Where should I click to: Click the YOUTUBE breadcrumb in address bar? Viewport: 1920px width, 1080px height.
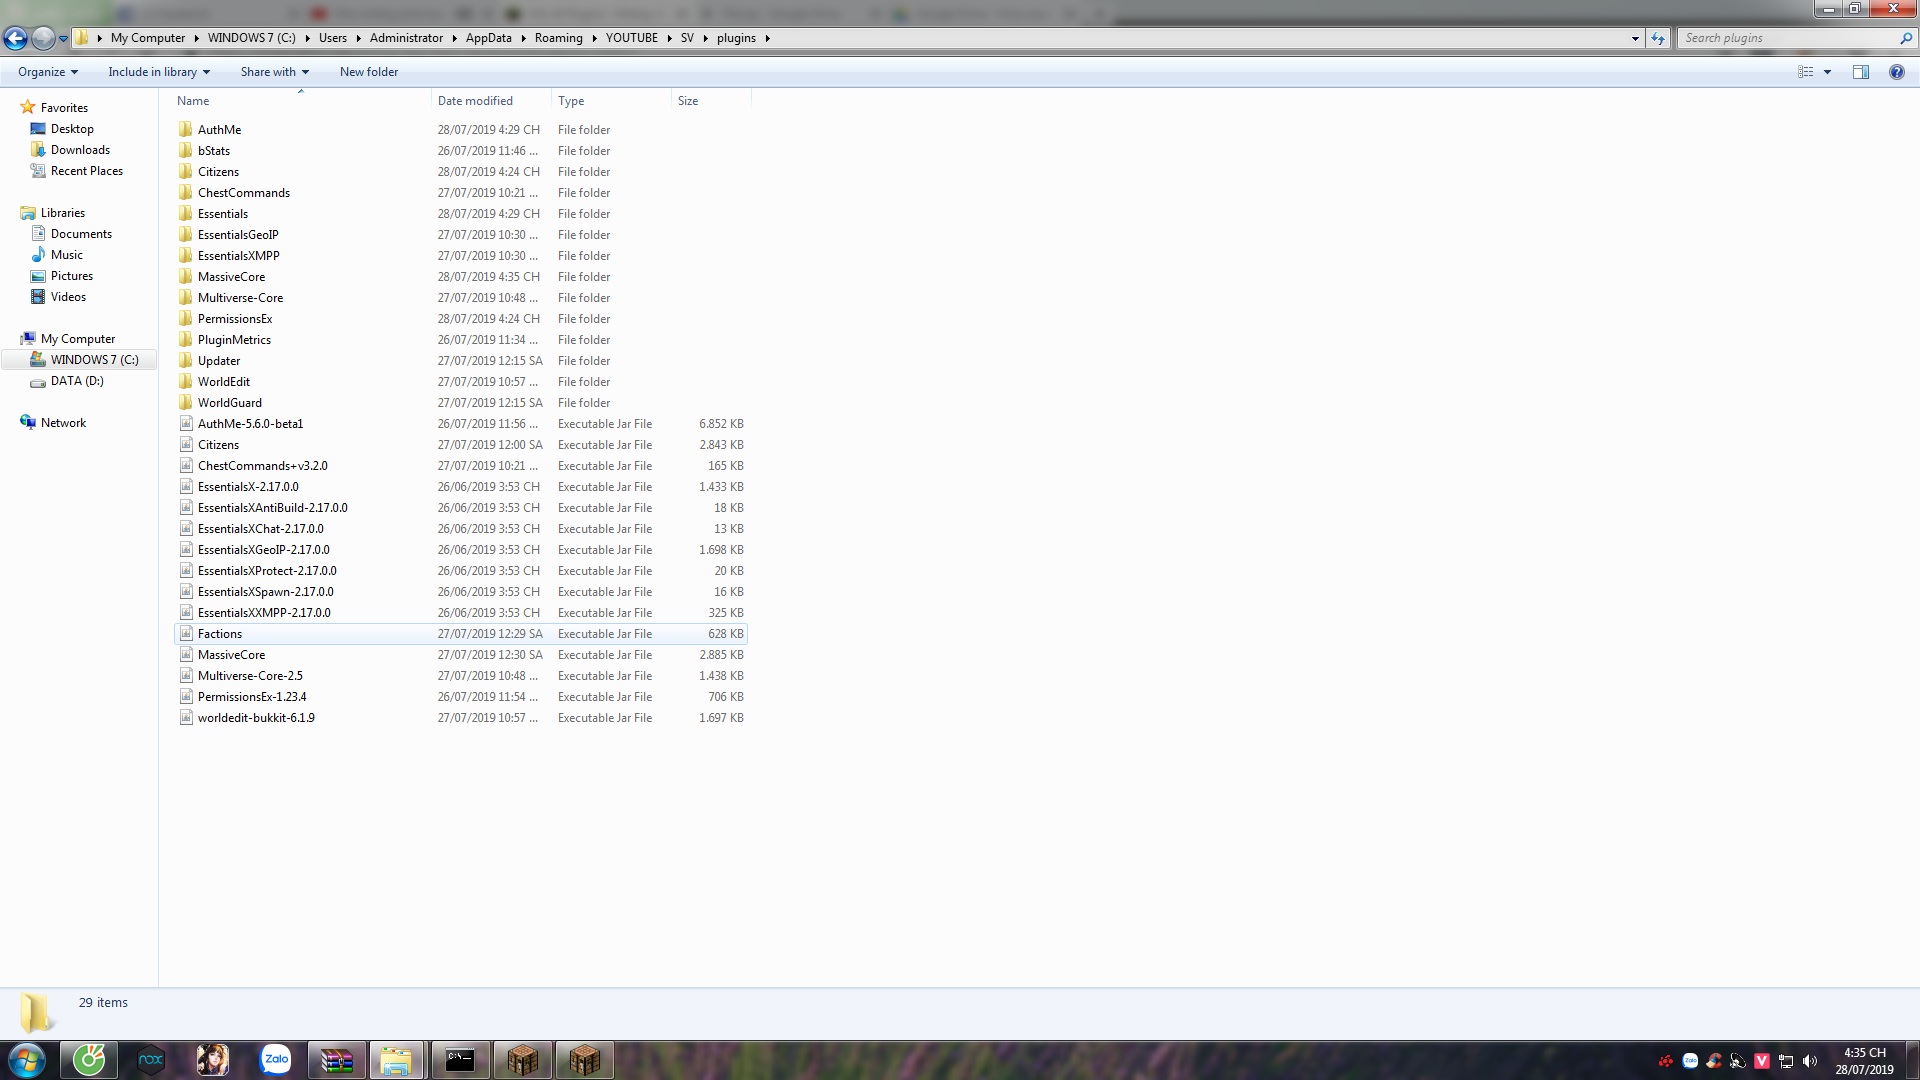click(631, 38)
